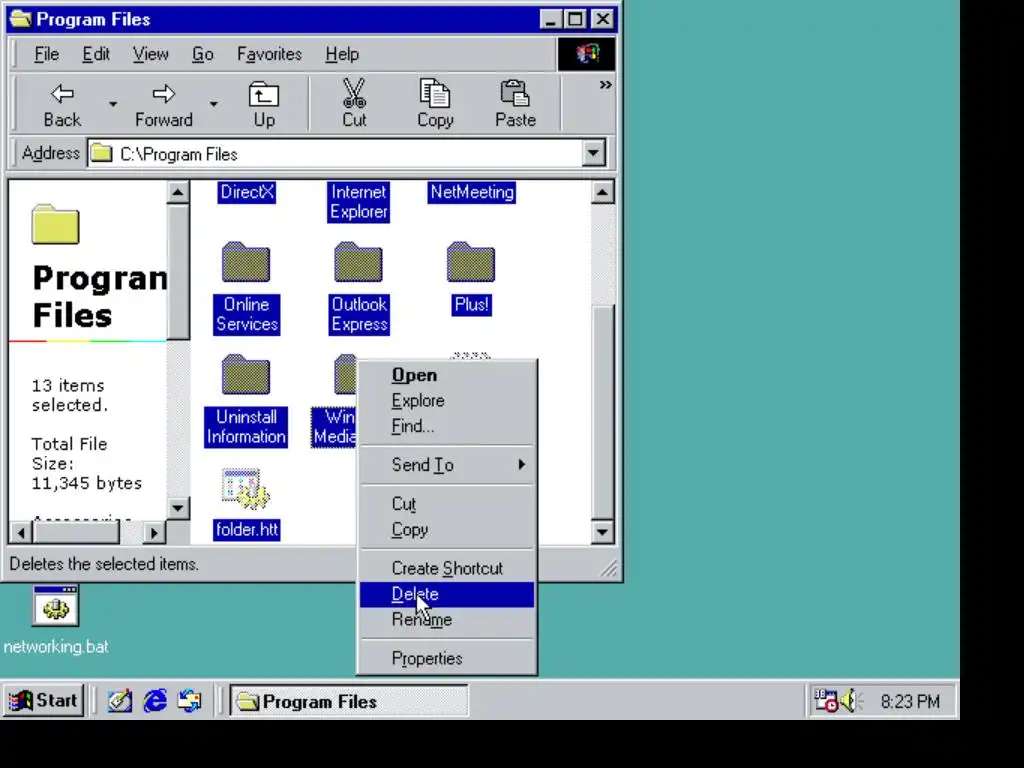Viewport: 1024px width, 768px height.
Task: Click the Task Scheduler tray icon
Action: [x=825, y=701]
